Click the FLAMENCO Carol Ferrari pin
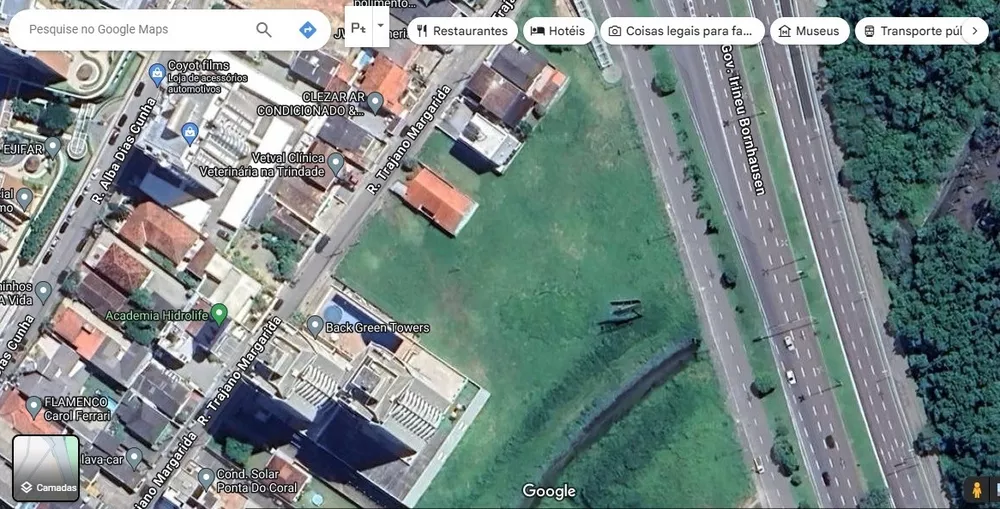1000x509 pixels. (x=34, y=406)
